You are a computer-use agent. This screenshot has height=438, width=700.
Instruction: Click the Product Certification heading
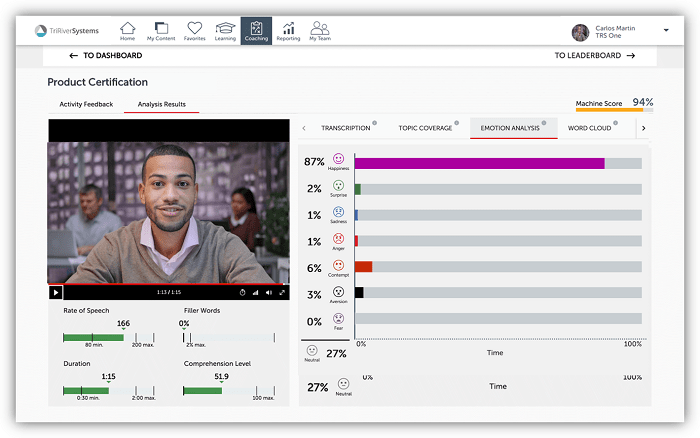97,82
